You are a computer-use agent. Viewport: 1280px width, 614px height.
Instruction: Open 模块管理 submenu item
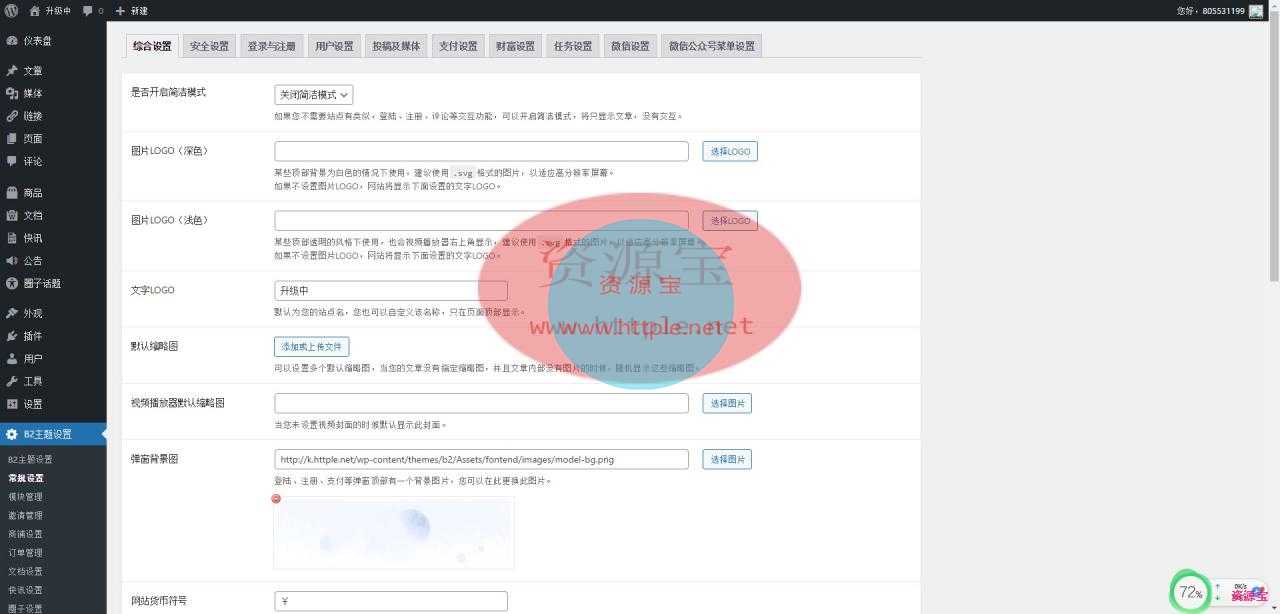tap(26, 496)
